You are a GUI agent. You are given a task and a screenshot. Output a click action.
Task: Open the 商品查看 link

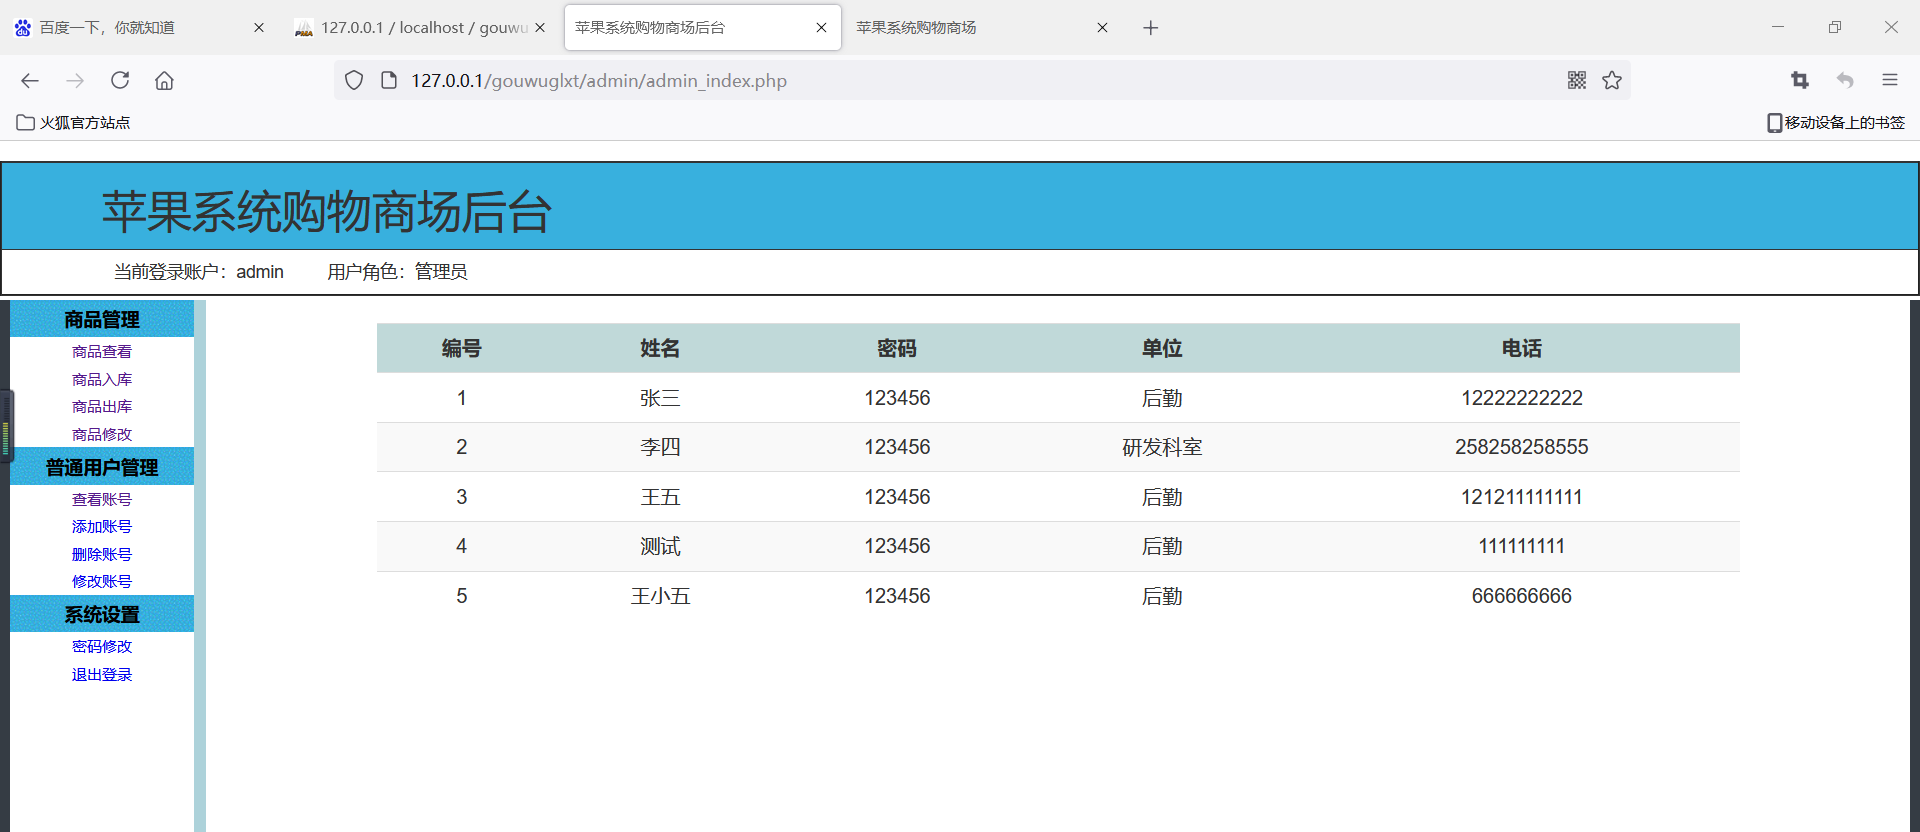pos(102,351)
